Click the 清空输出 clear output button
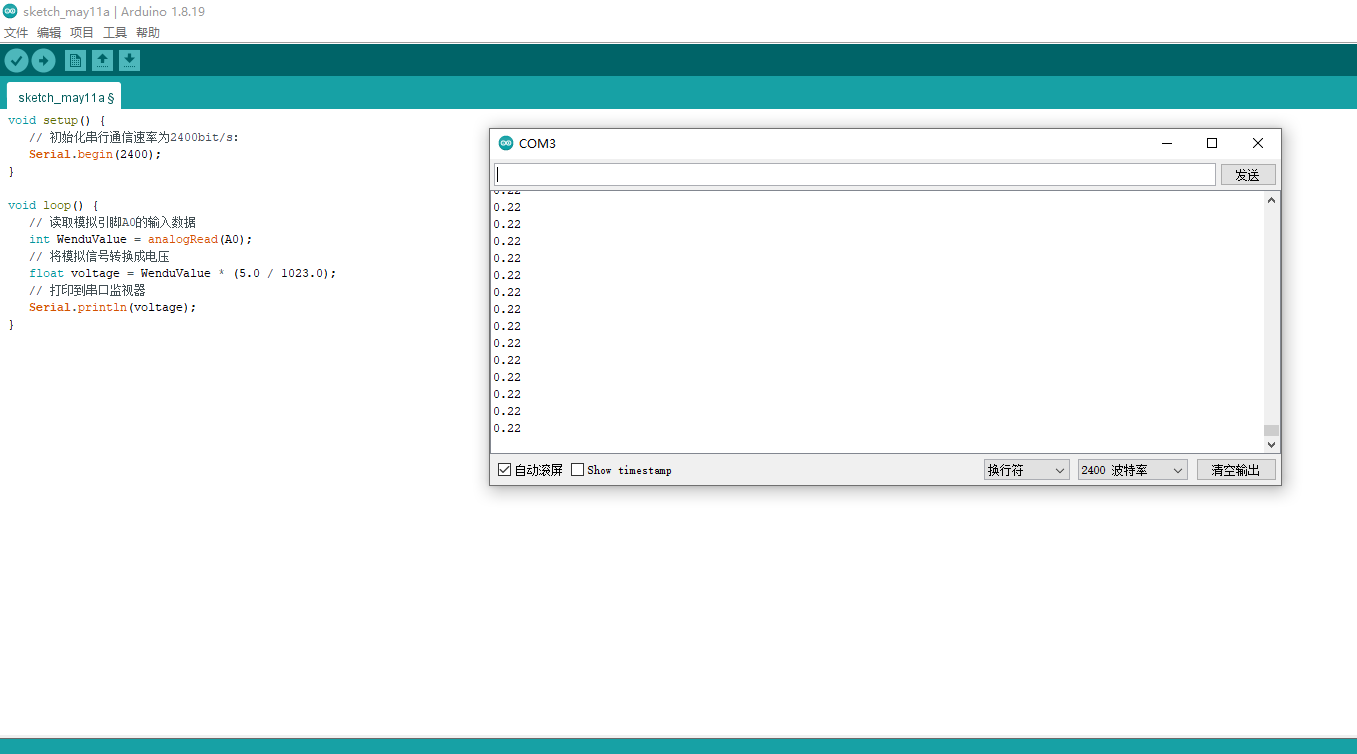The image size is (1357, 754). [1236, 470]
